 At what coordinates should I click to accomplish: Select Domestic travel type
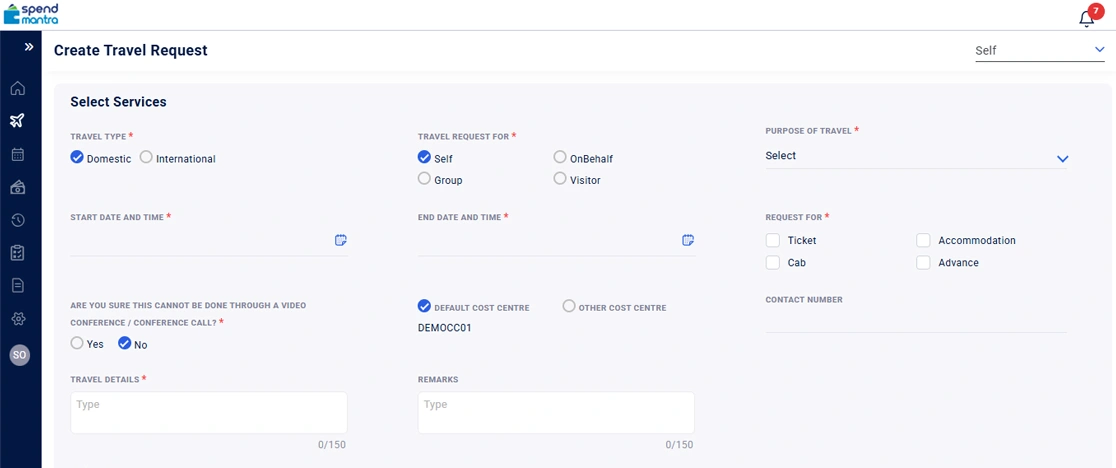[77, 158]
